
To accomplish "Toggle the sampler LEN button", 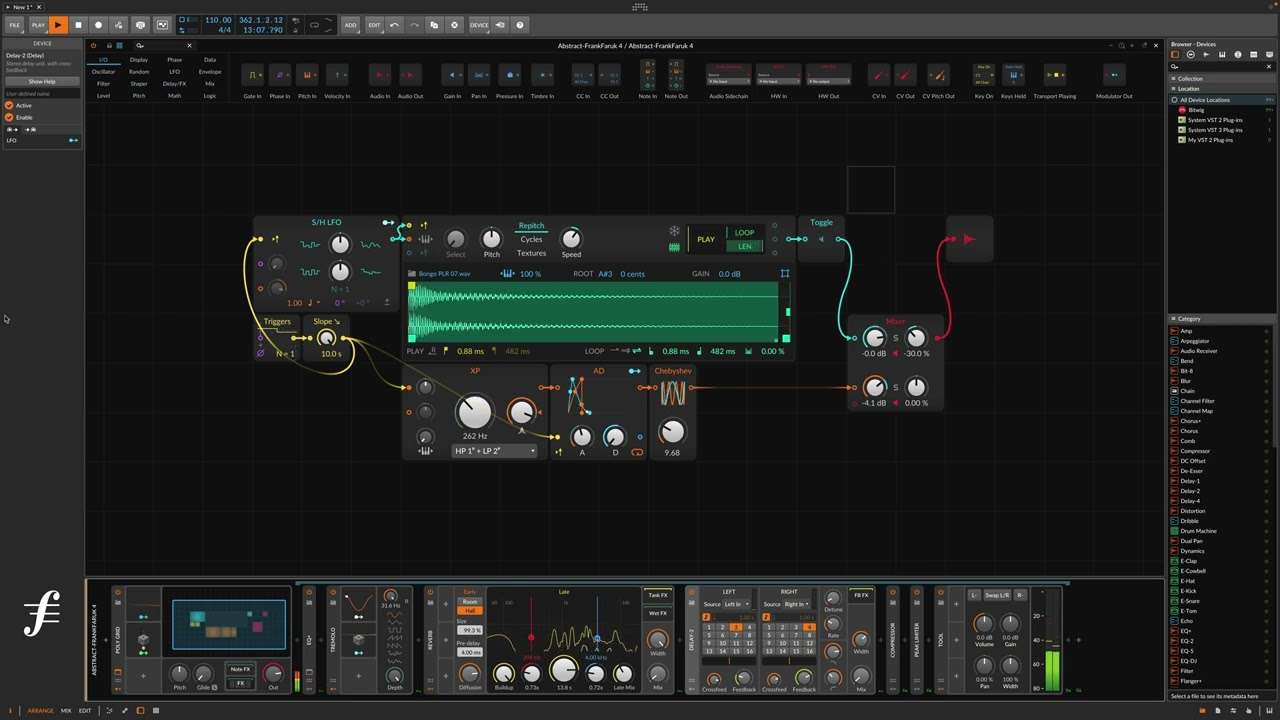I will [x=744, y=246].
